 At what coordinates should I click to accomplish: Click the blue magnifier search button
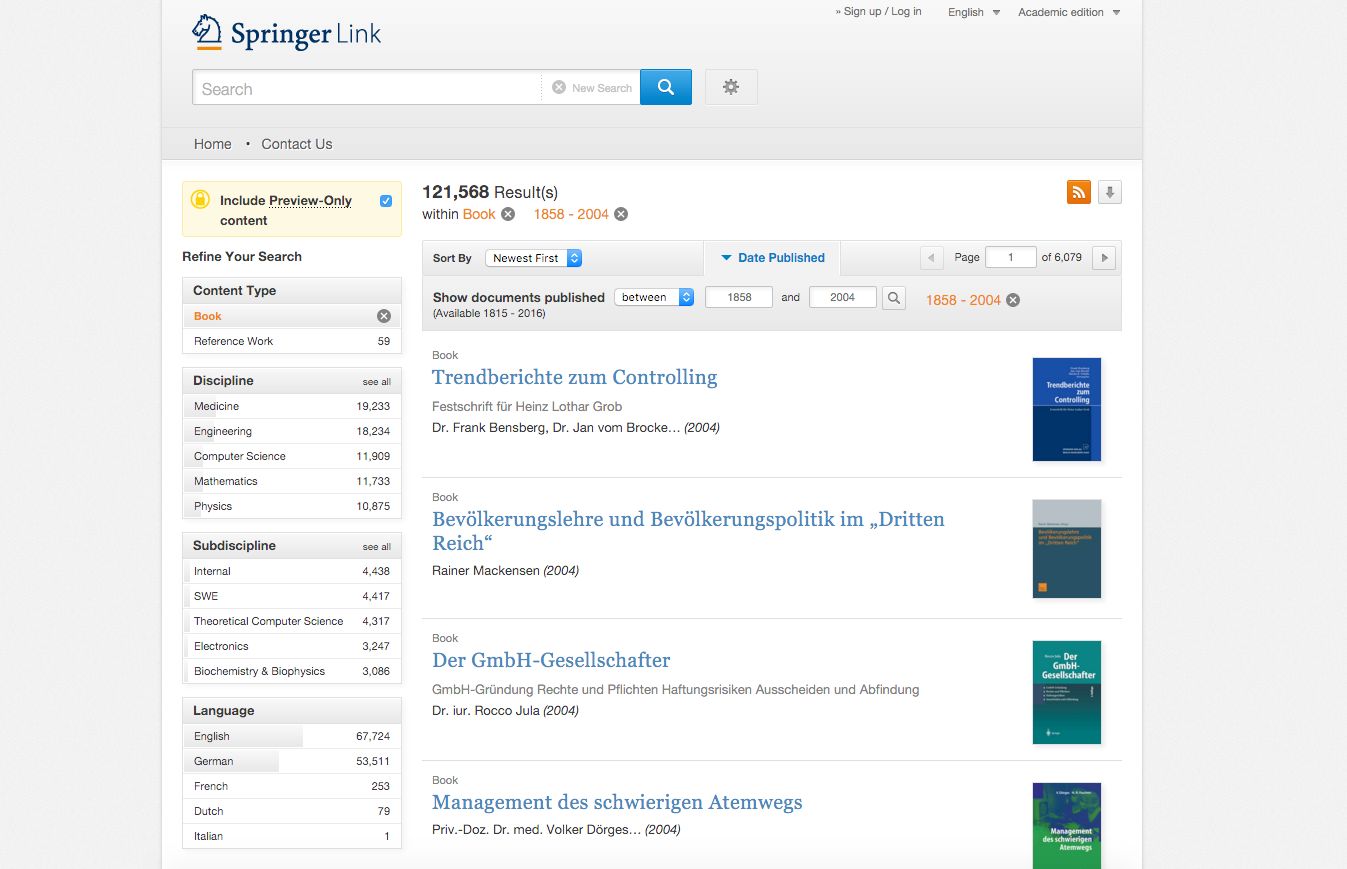coord(666,87)
